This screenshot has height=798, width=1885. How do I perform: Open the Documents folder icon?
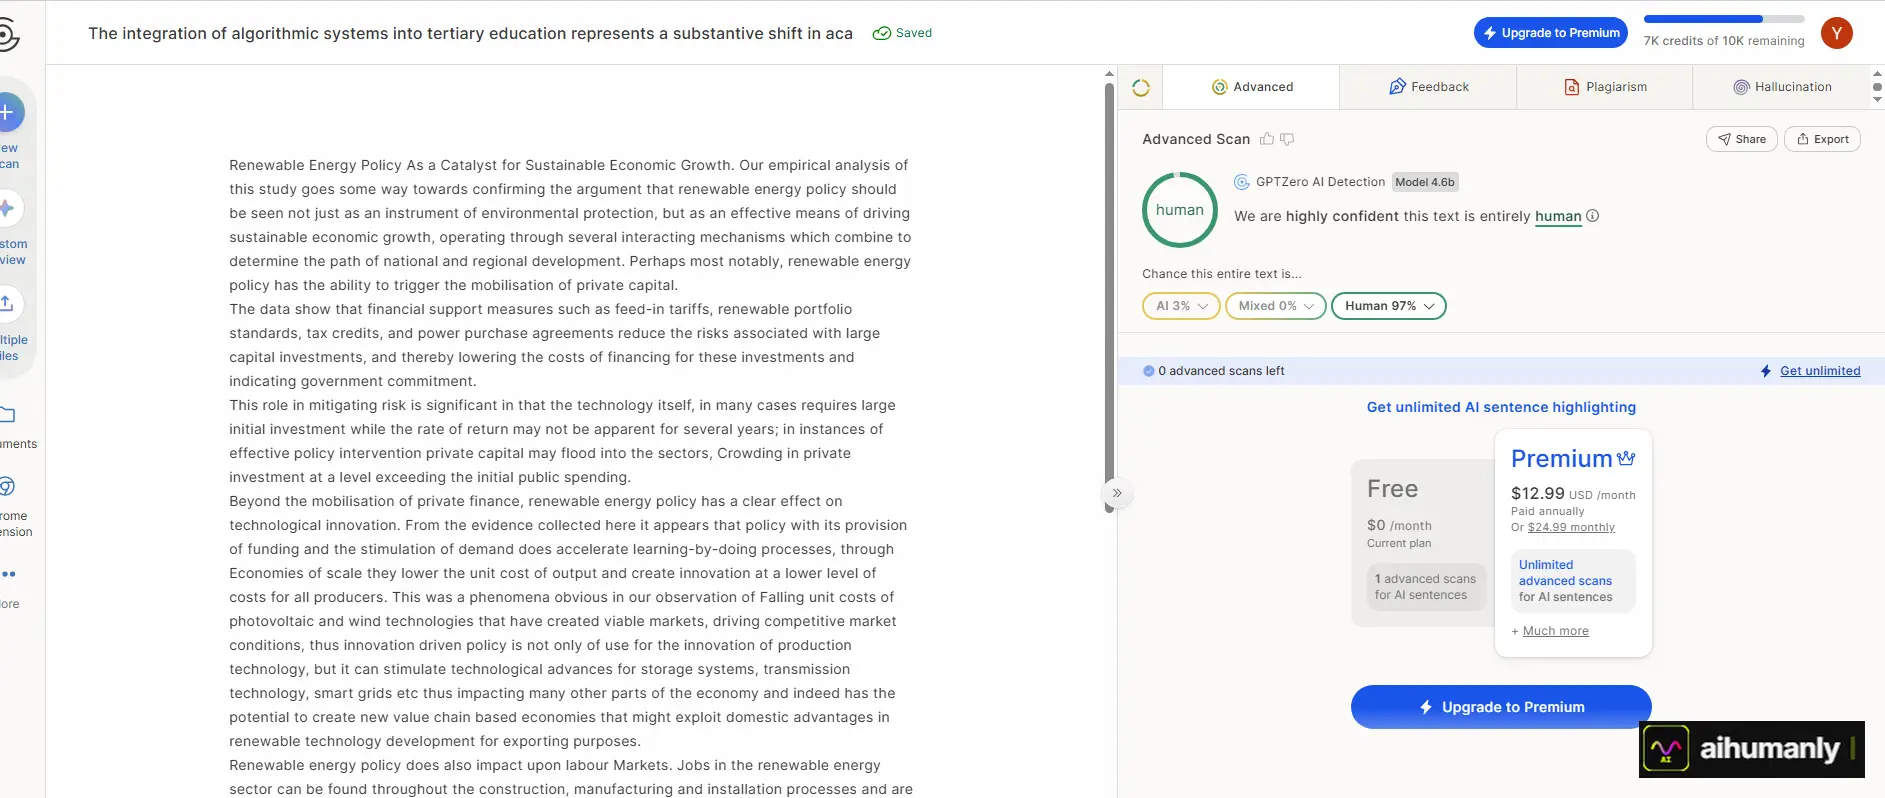coord(8,414)
